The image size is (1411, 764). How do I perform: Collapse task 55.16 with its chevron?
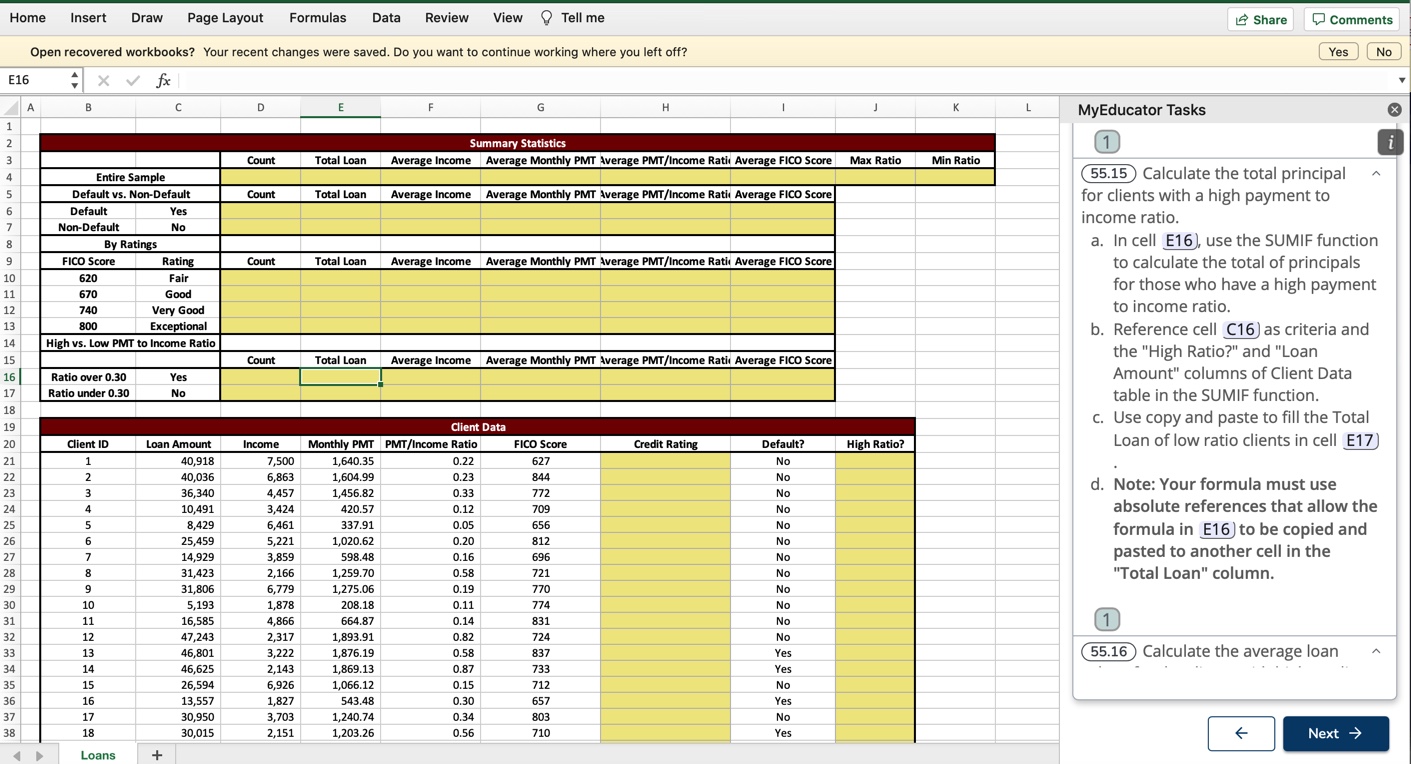1376,652
